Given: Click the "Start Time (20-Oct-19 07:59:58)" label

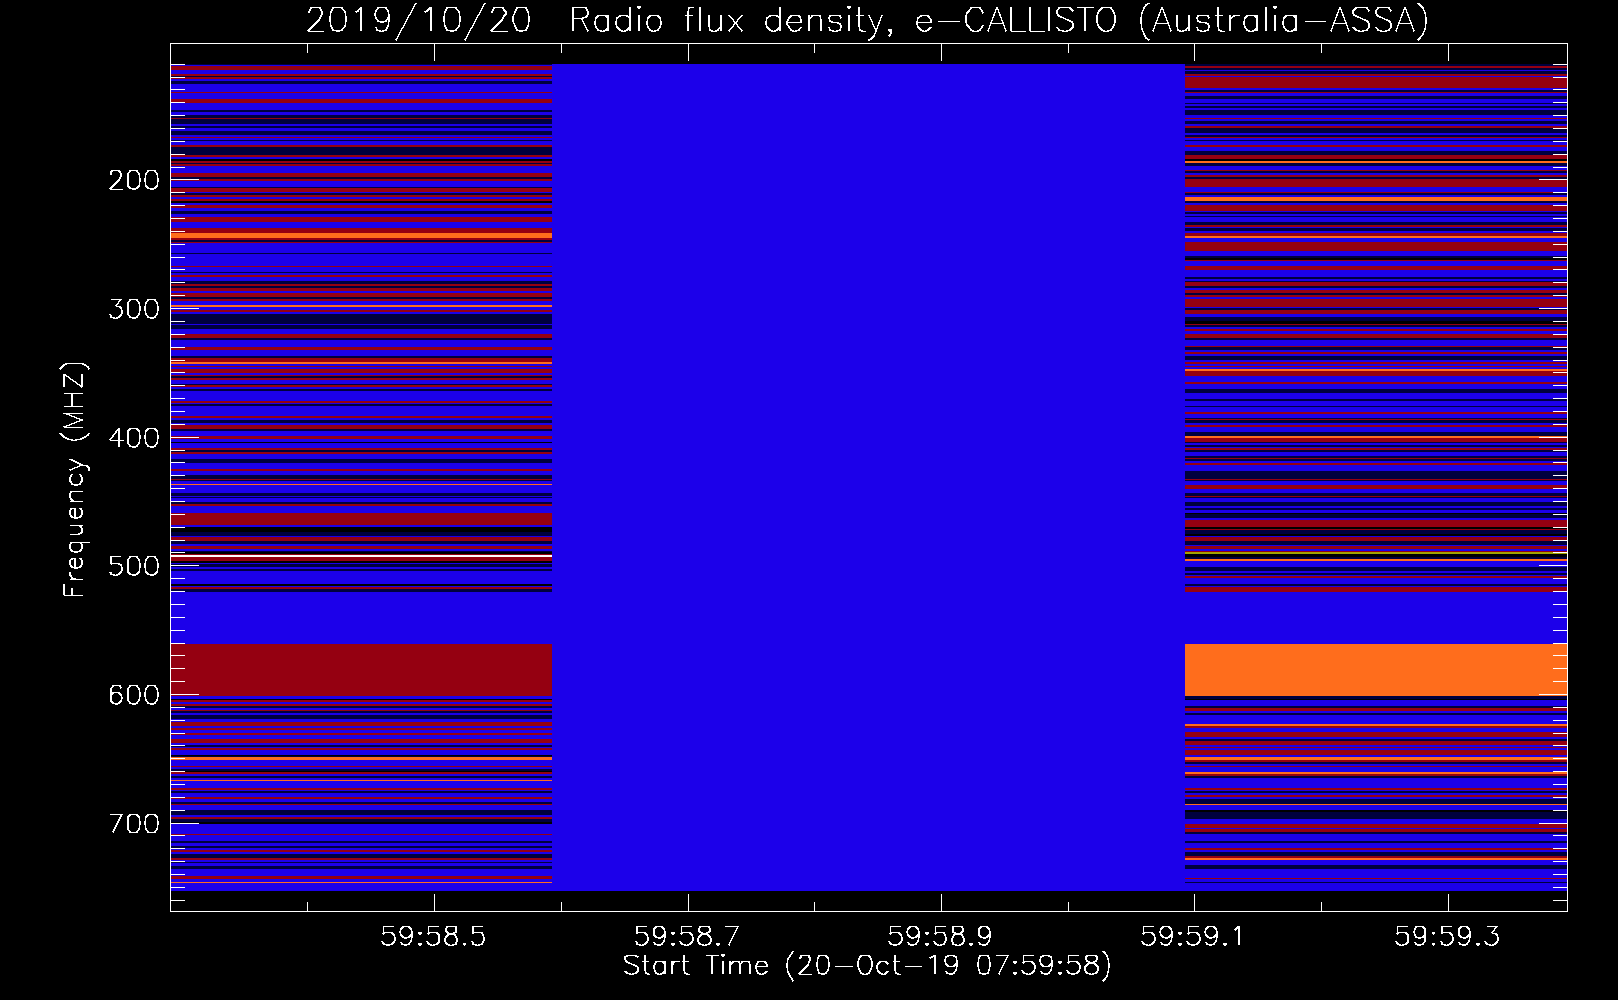Looking at the screenshot, I should tap(867, 966).
